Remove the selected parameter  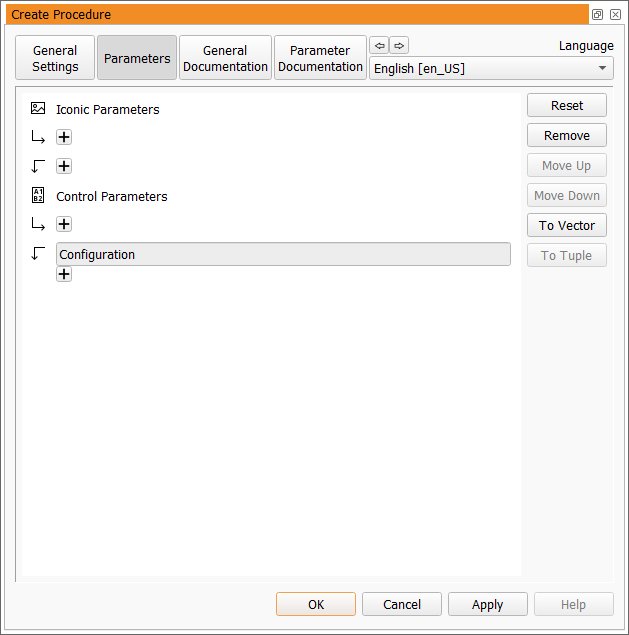tap(566, 136)
